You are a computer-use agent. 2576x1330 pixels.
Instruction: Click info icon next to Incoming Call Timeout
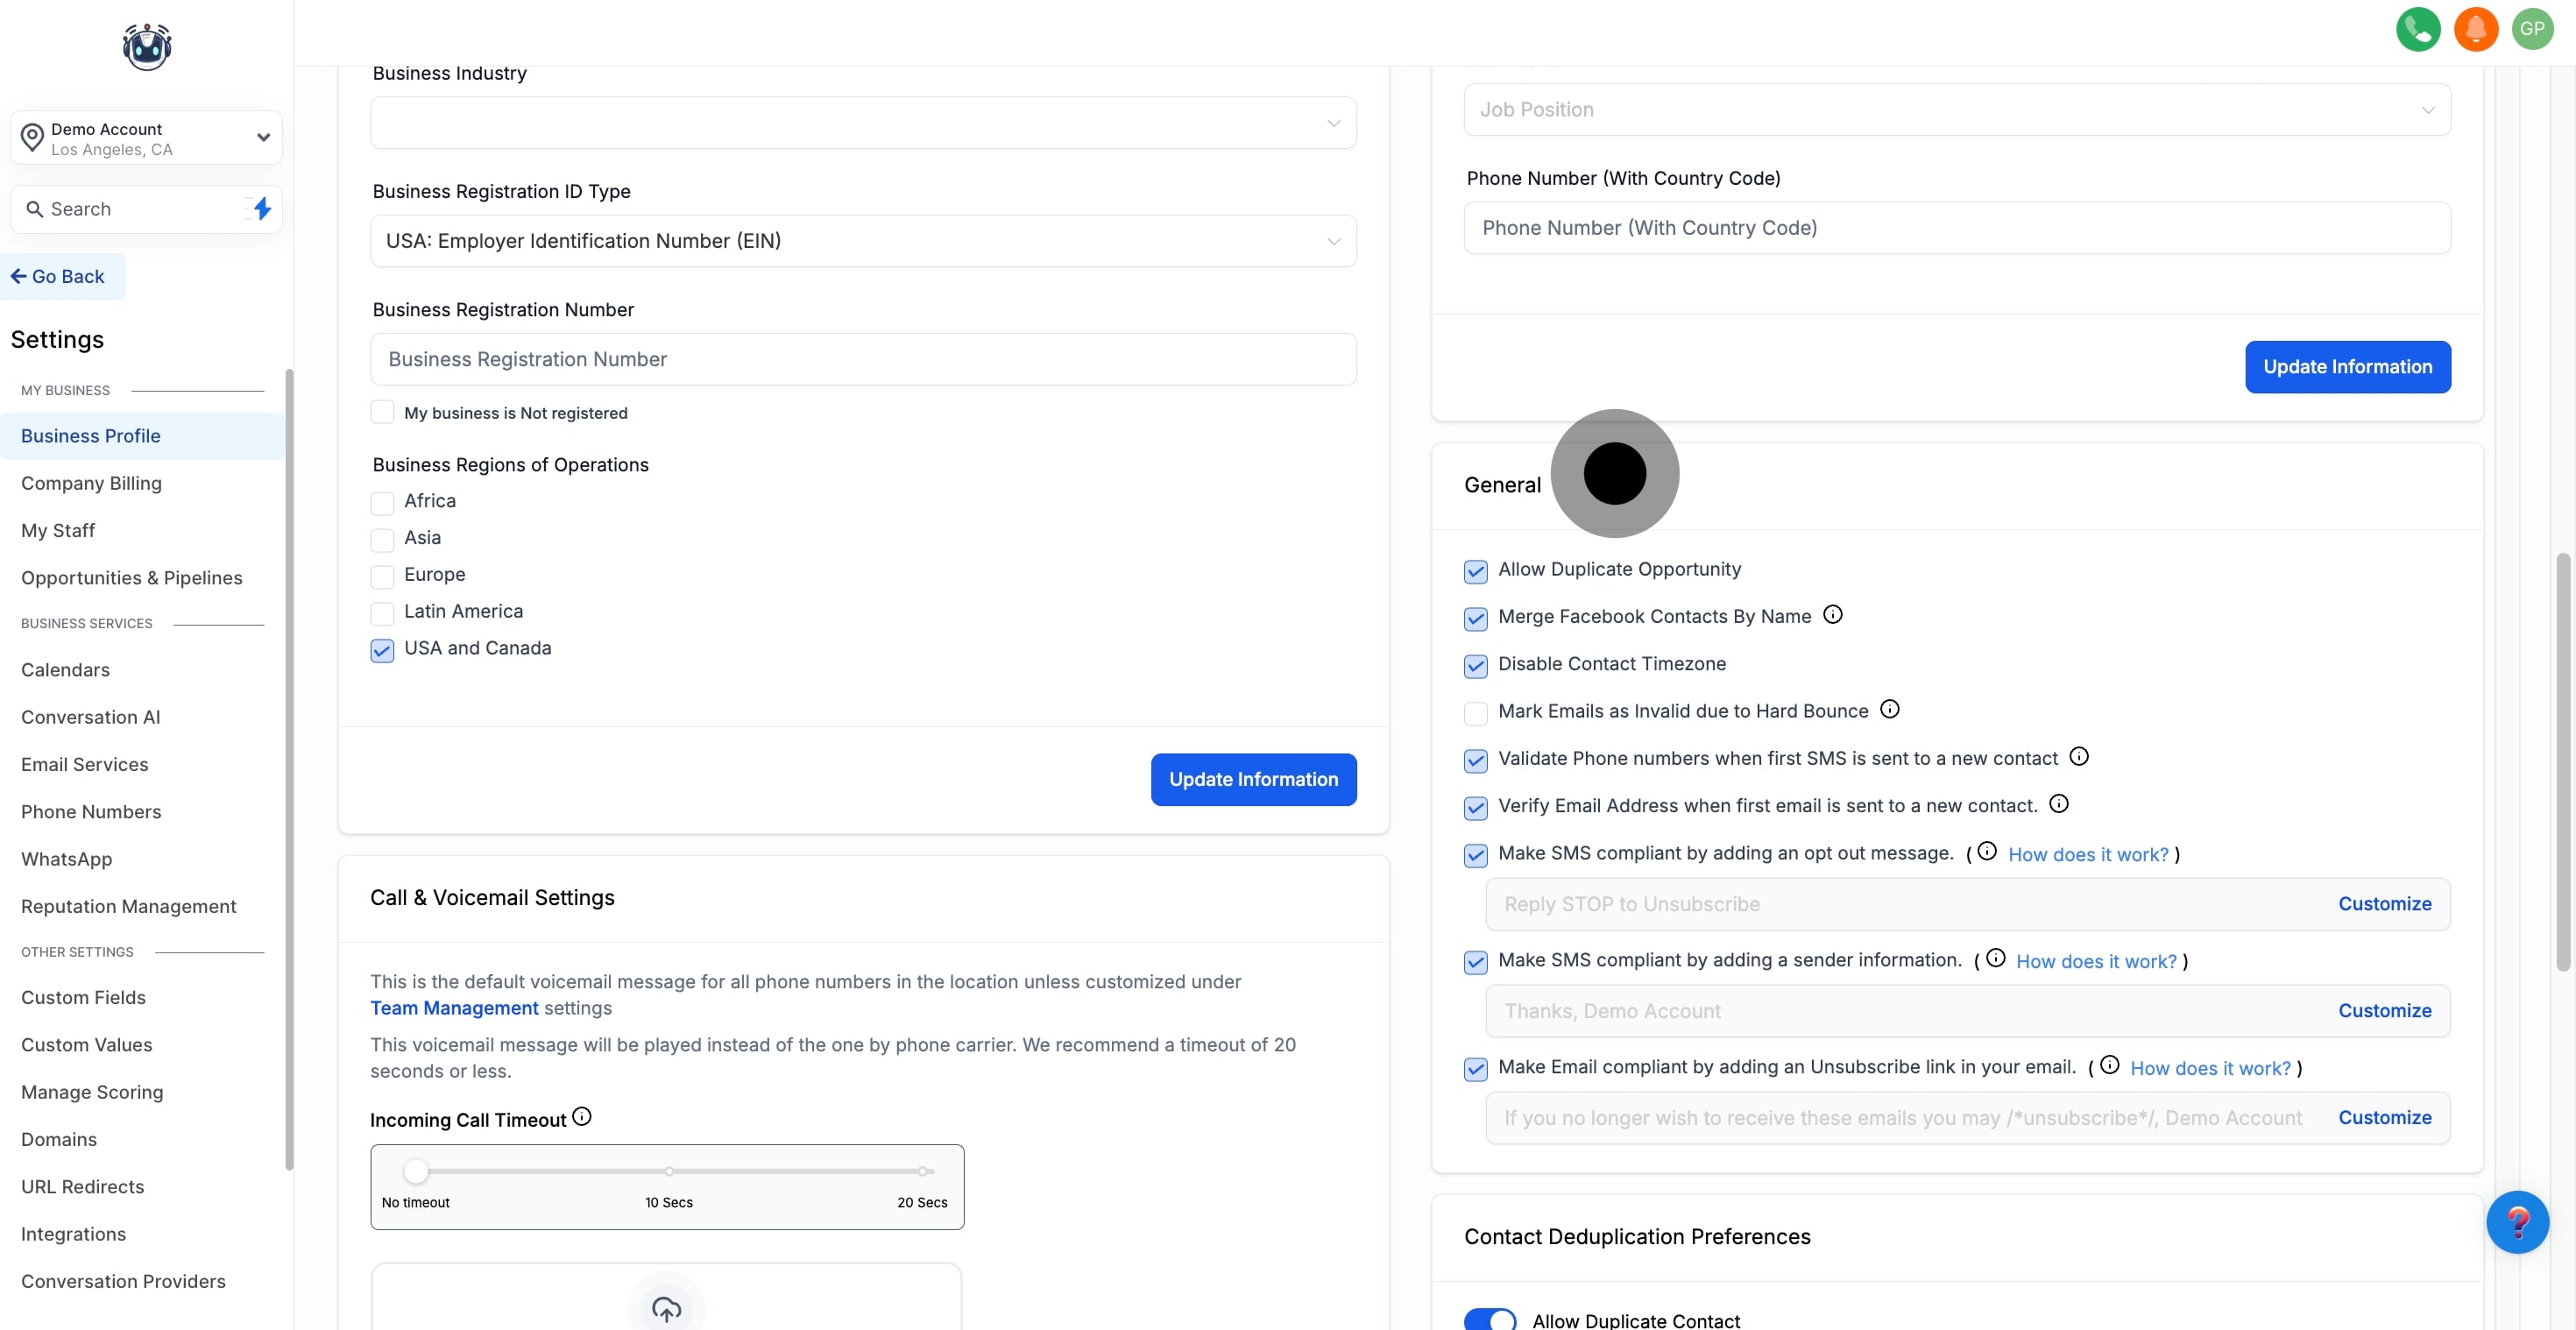coord(582,1117)
